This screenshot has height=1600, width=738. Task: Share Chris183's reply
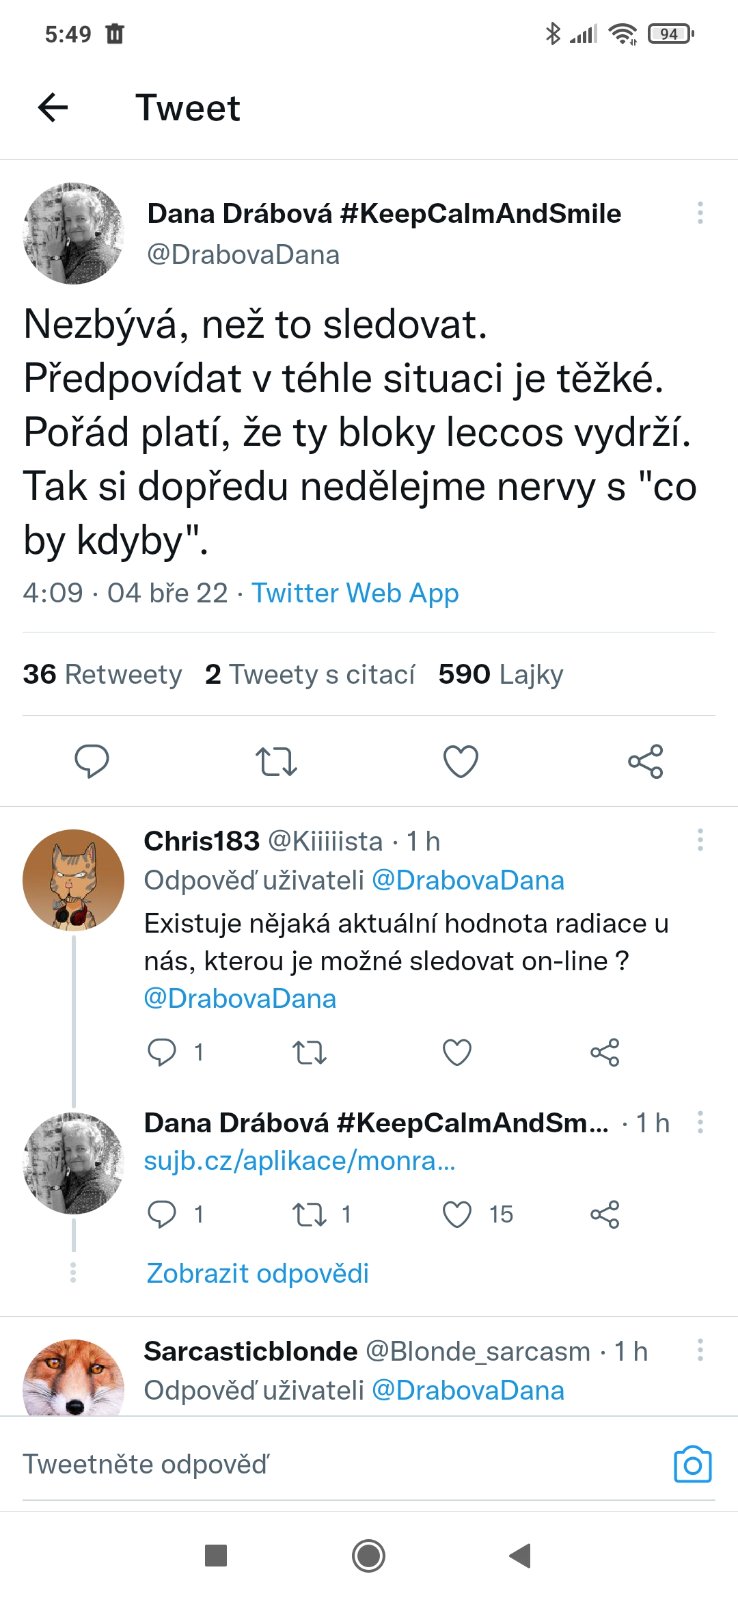click(605, 1052)
